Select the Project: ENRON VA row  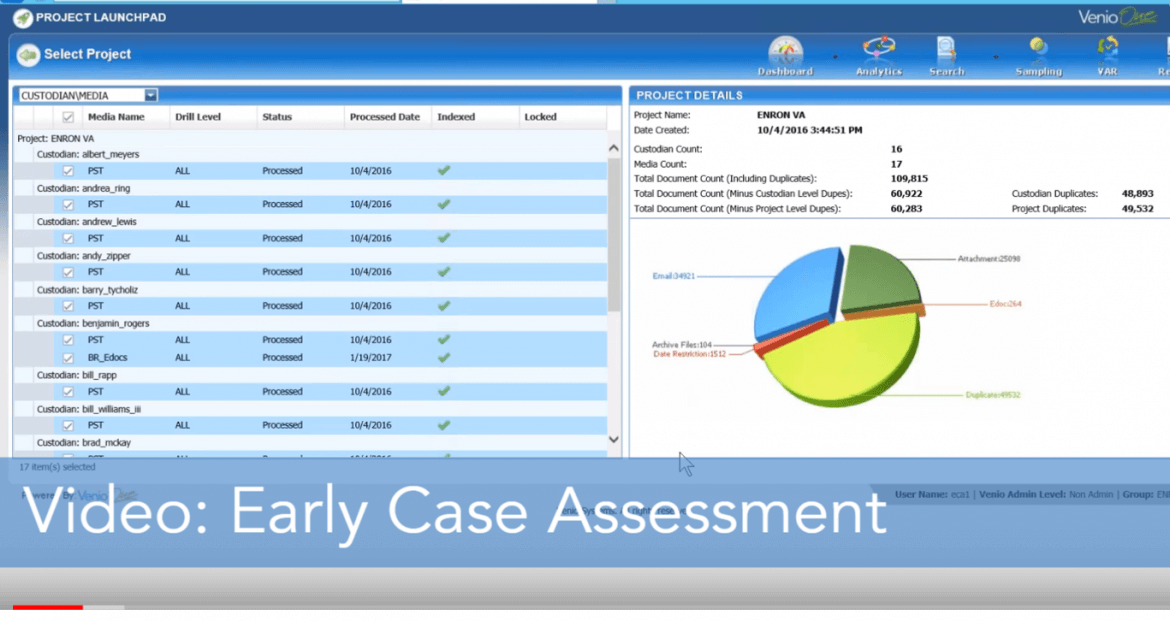tap(56, 139)
